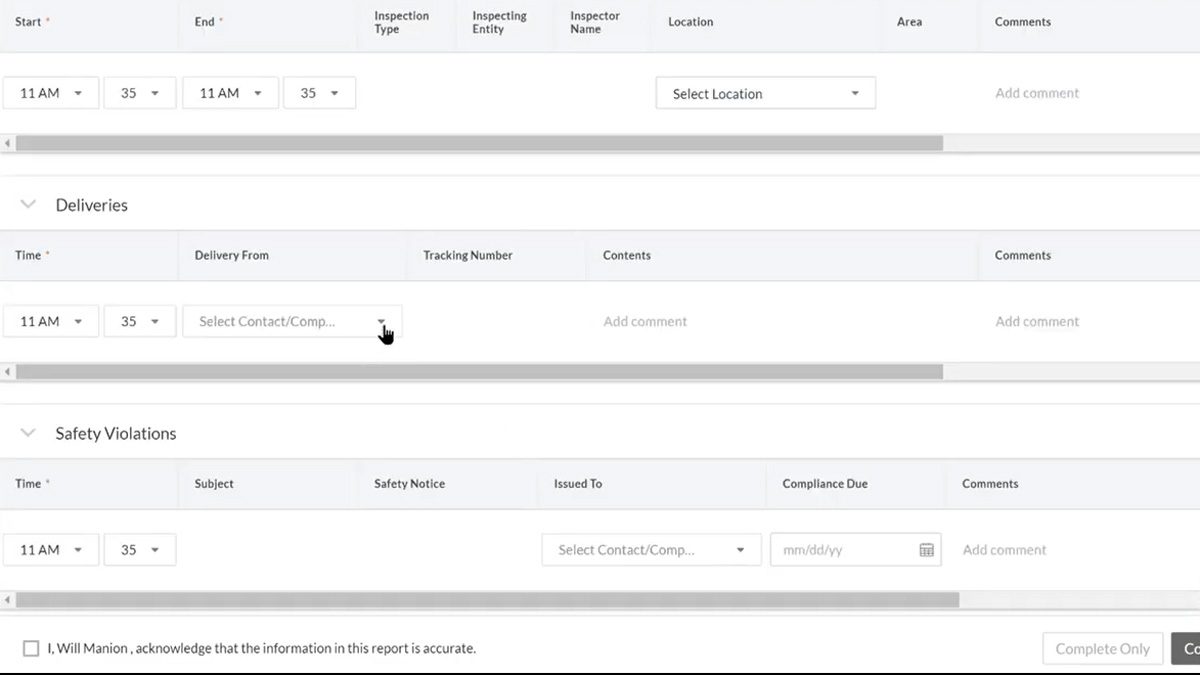Click the Complete Only button
The height and width of the screenshot is (675, 1200).
(1102, 648)
